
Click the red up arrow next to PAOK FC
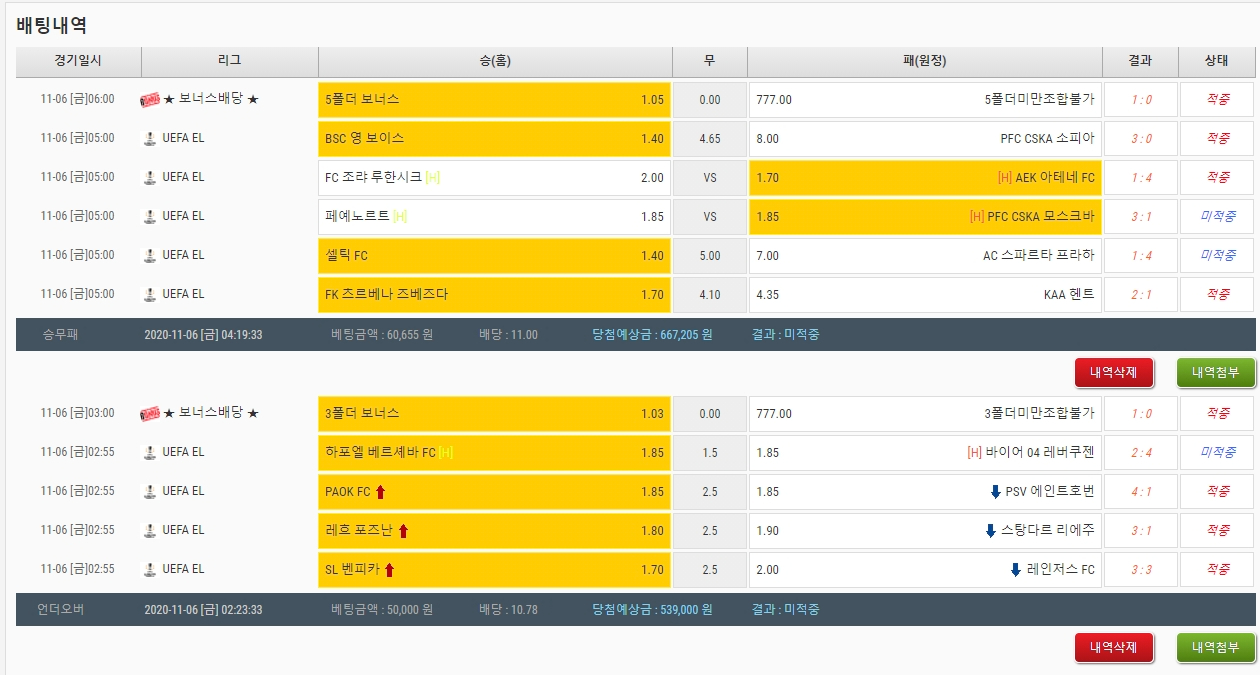pyautogui.click(x=381, y=491)
